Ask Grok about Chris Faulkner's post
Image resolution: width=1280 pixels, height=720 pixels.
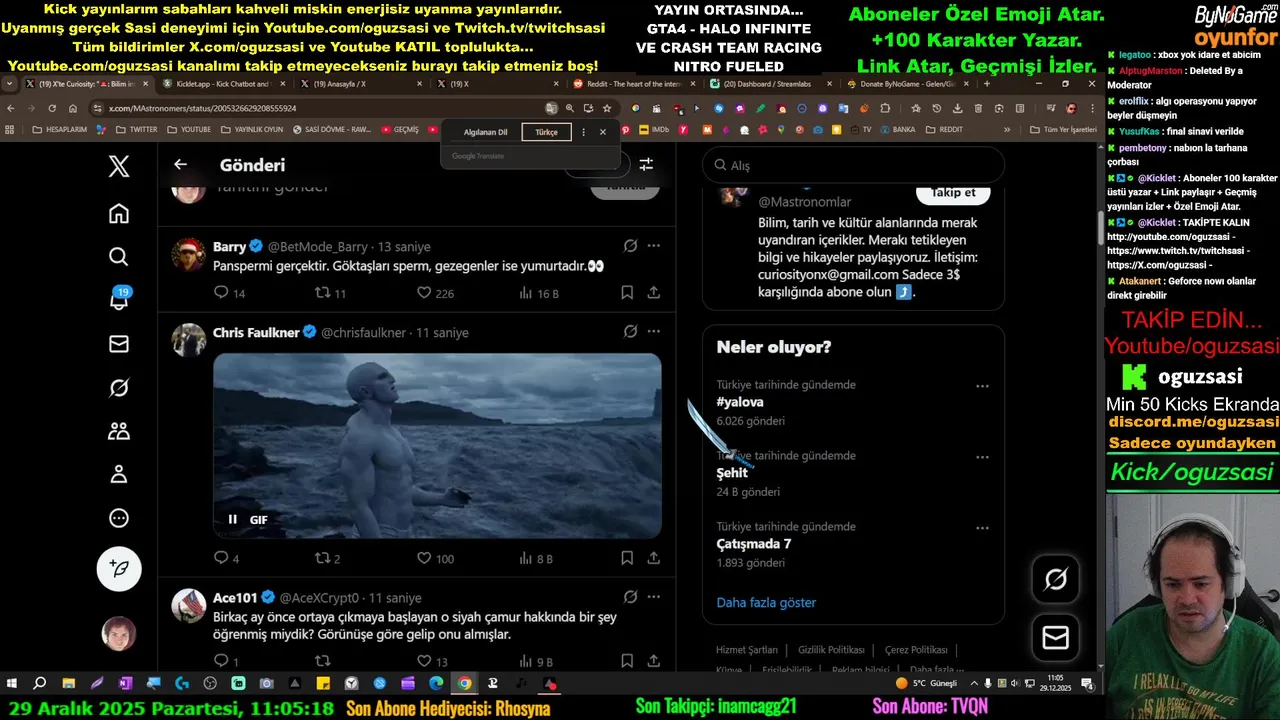(630, 332)
